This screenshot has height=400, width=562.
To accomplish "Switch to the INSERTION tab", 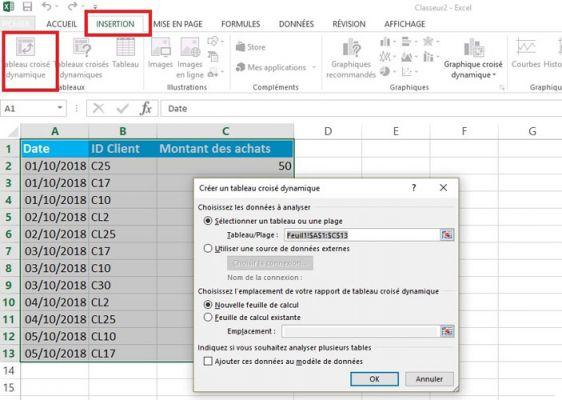I will pyautogui.click(x=115, y=24).
